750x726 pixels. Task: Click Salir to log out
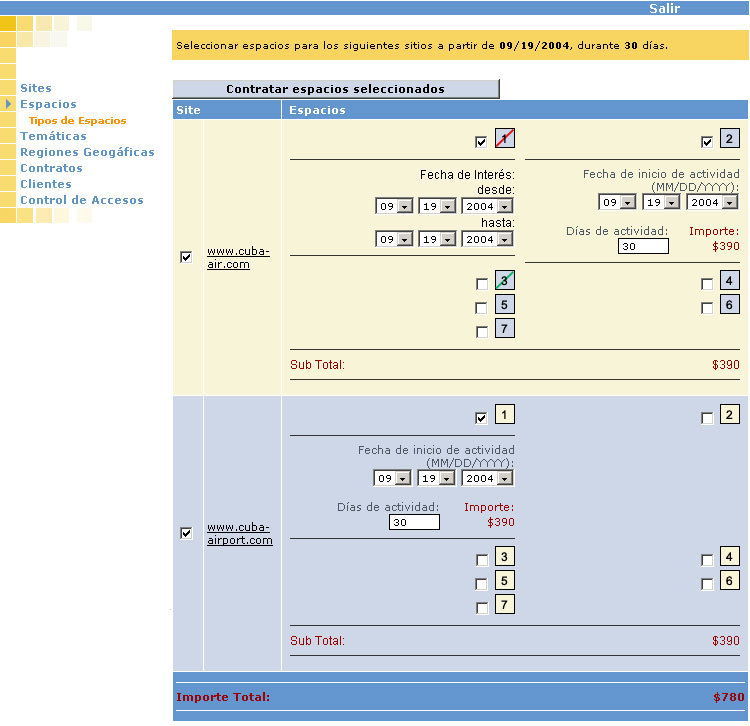click(664, 8)
